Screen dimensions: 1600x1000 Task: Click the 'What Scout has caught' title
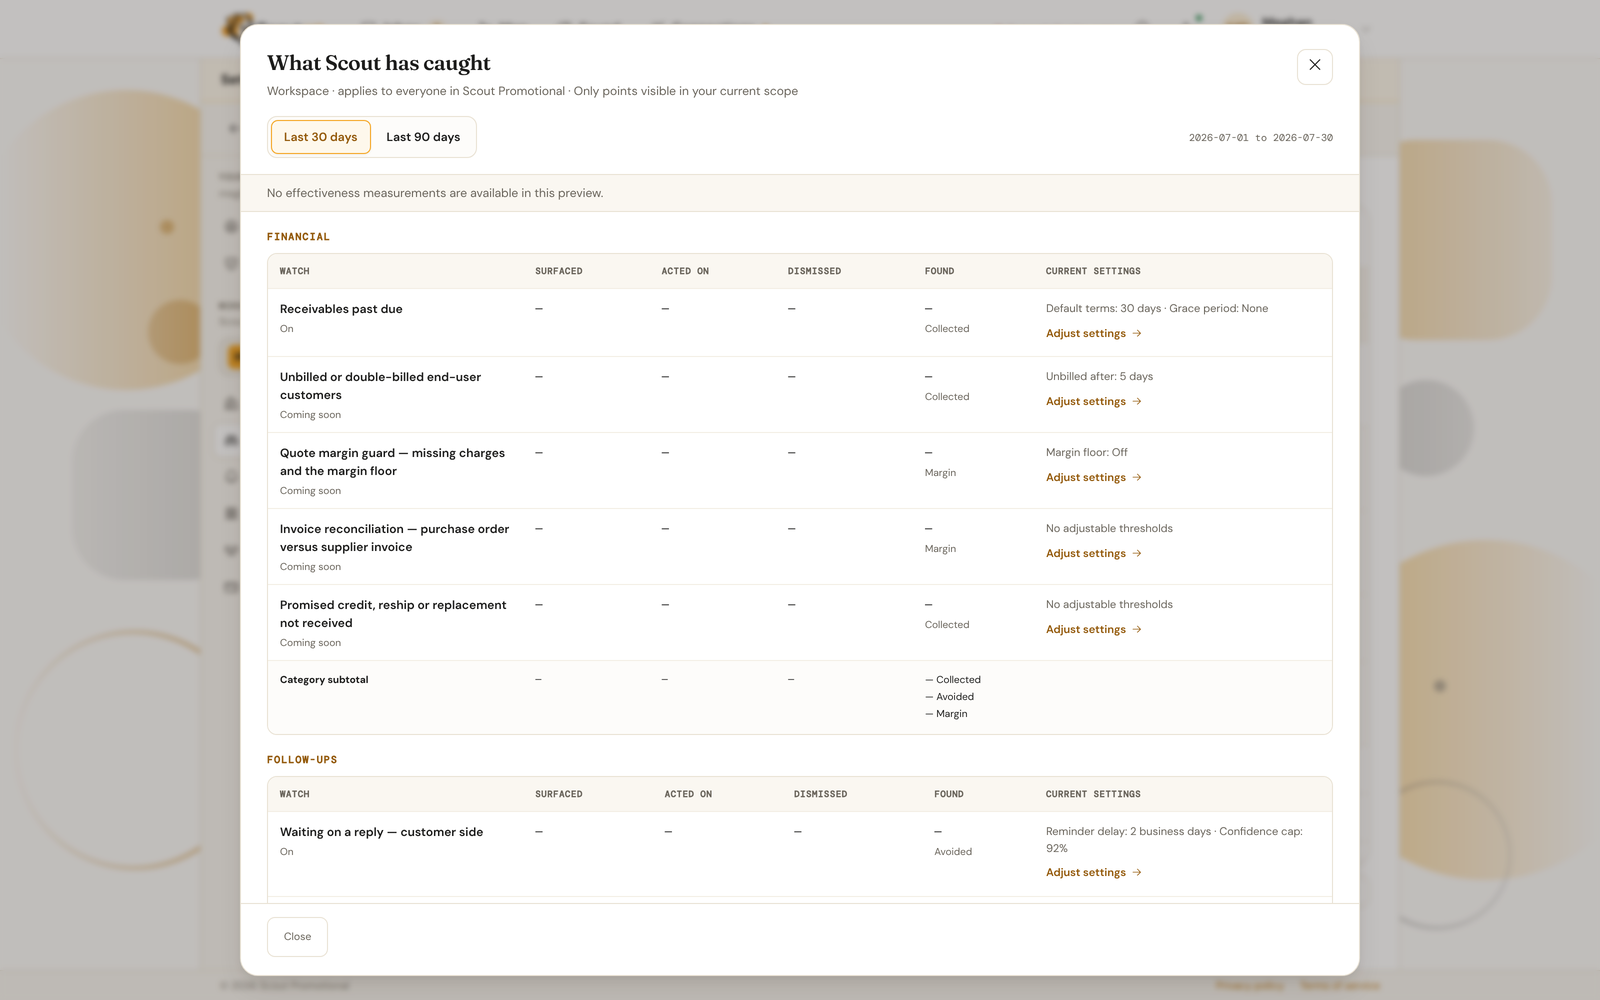pos(379,63)
